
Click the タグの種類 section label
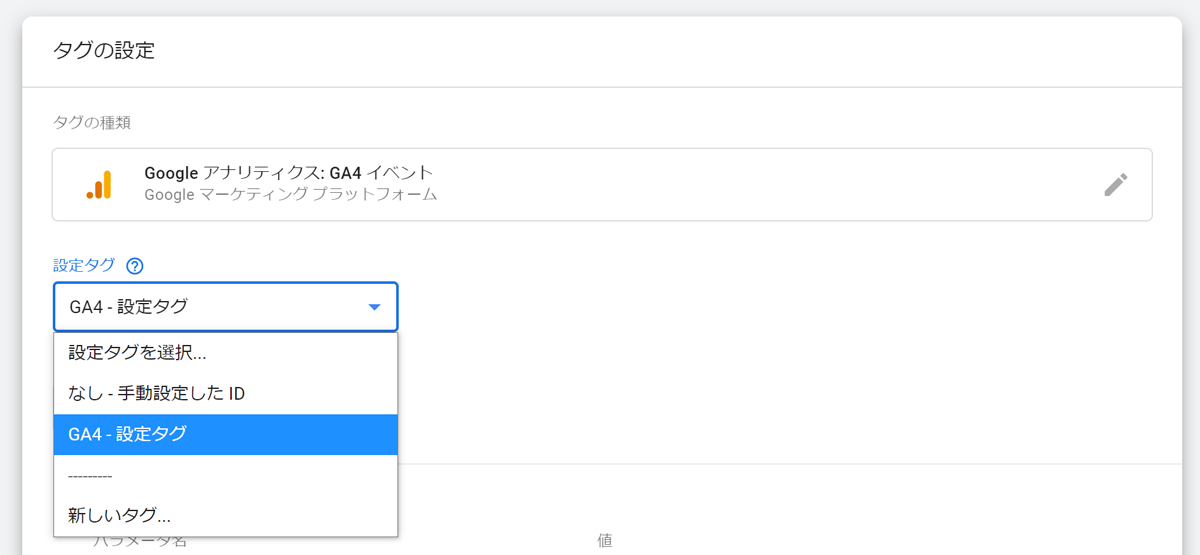[x=91, y=123]
